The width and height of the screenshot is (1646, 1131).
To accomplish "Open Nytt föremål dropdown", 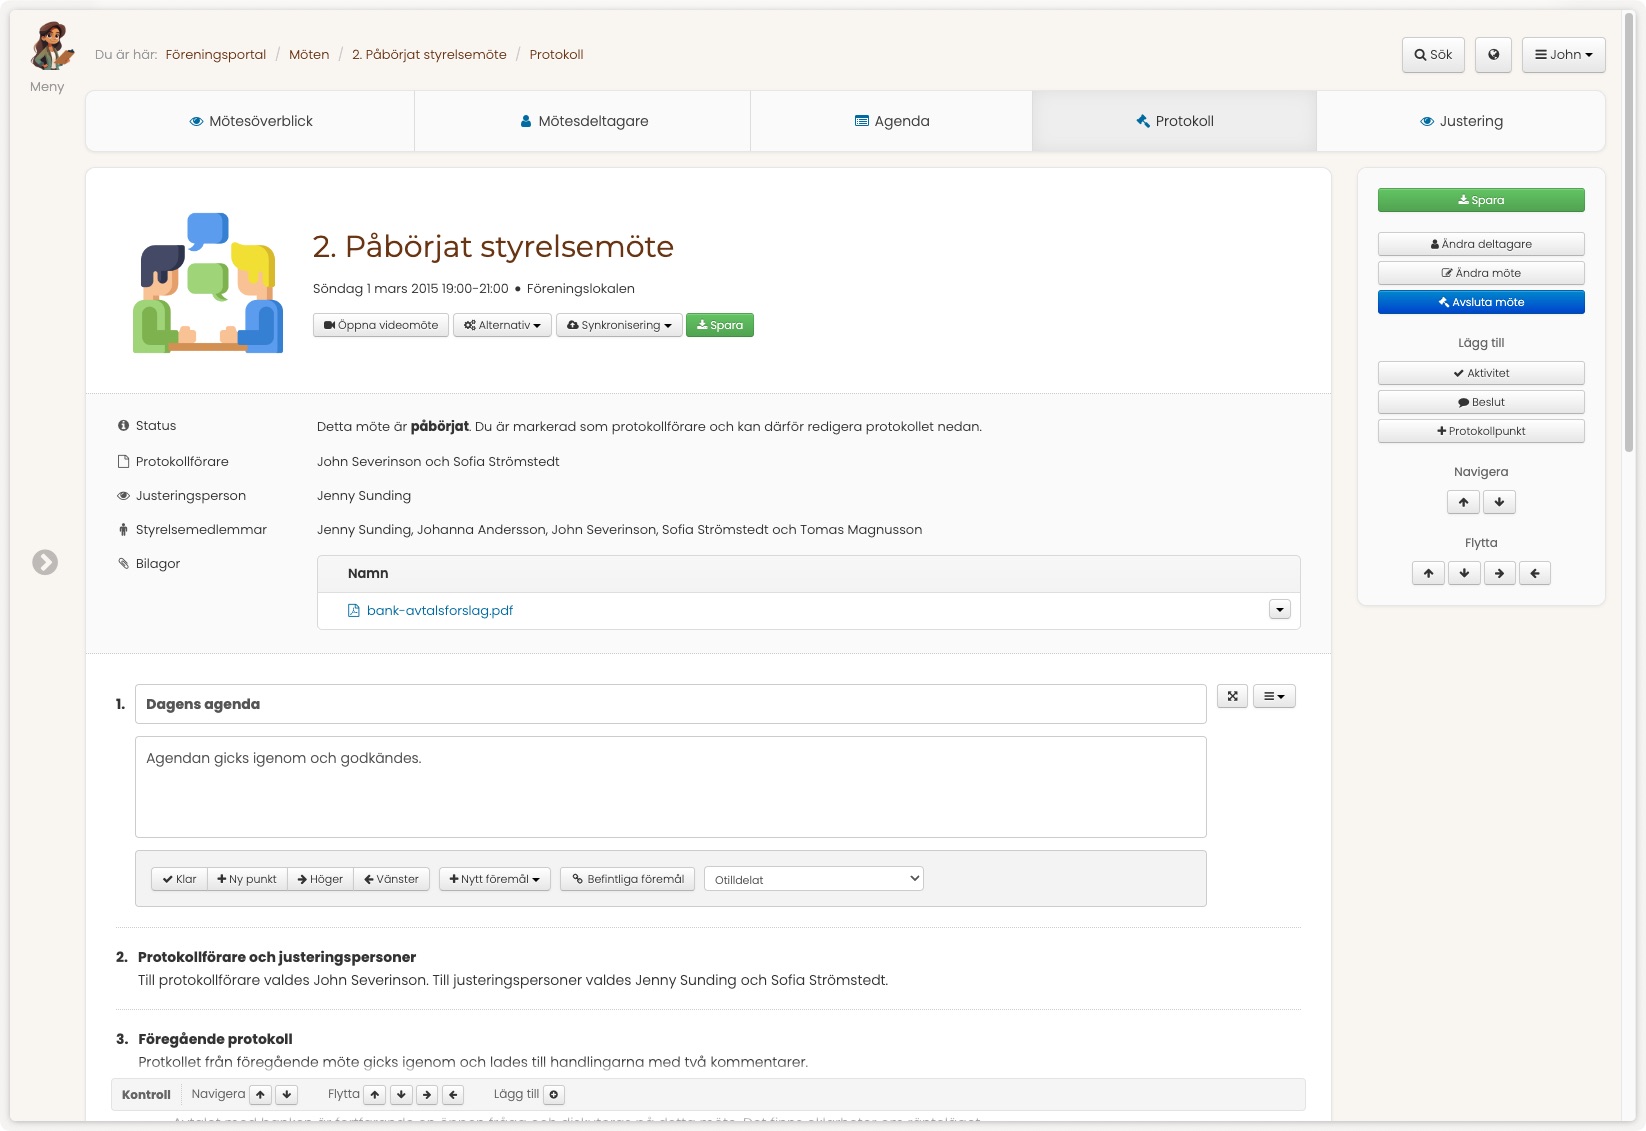I will point(495,879).
